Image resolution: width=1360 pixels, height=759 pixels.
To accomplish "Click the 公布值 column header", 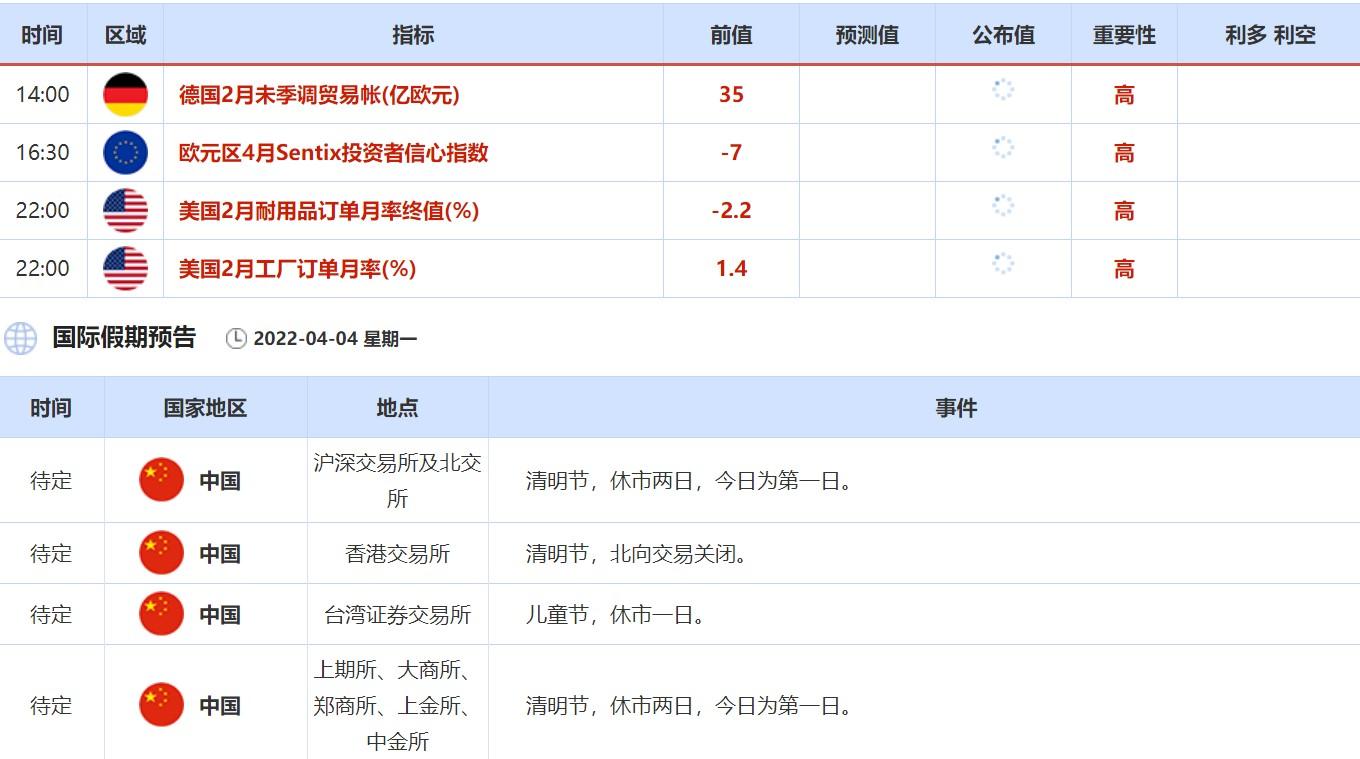I will click(x=1003, y=35).
